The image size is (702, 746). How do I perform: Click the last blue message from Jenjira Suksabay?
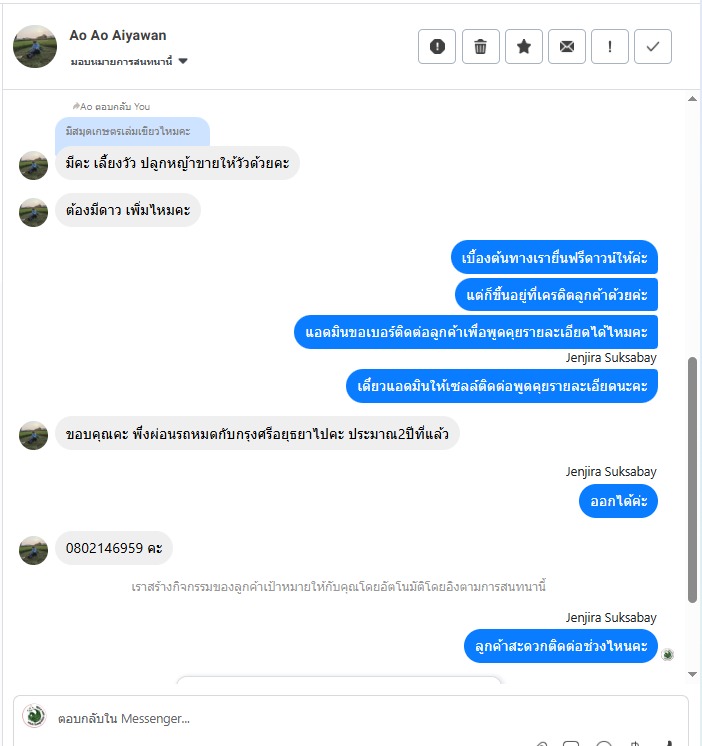(561, 646)
